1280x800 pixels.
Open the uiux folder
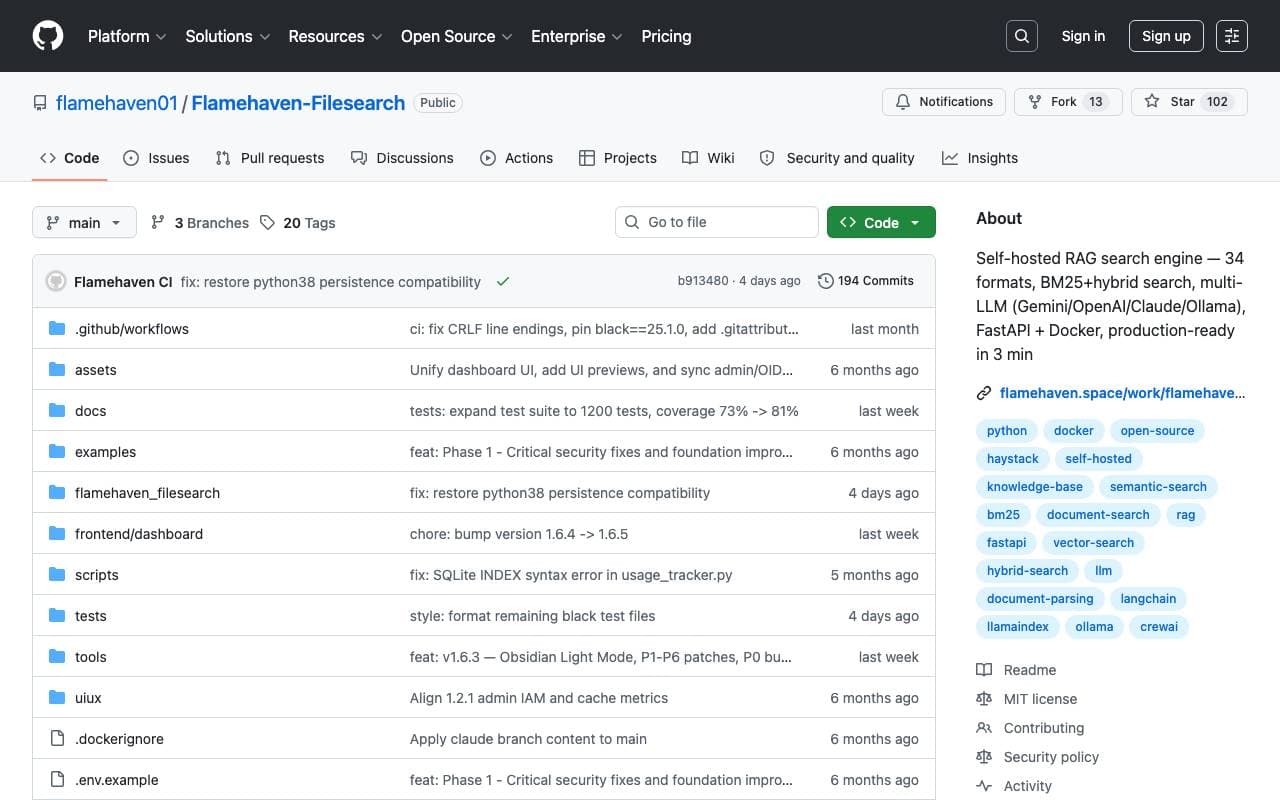tap(88, 698)
